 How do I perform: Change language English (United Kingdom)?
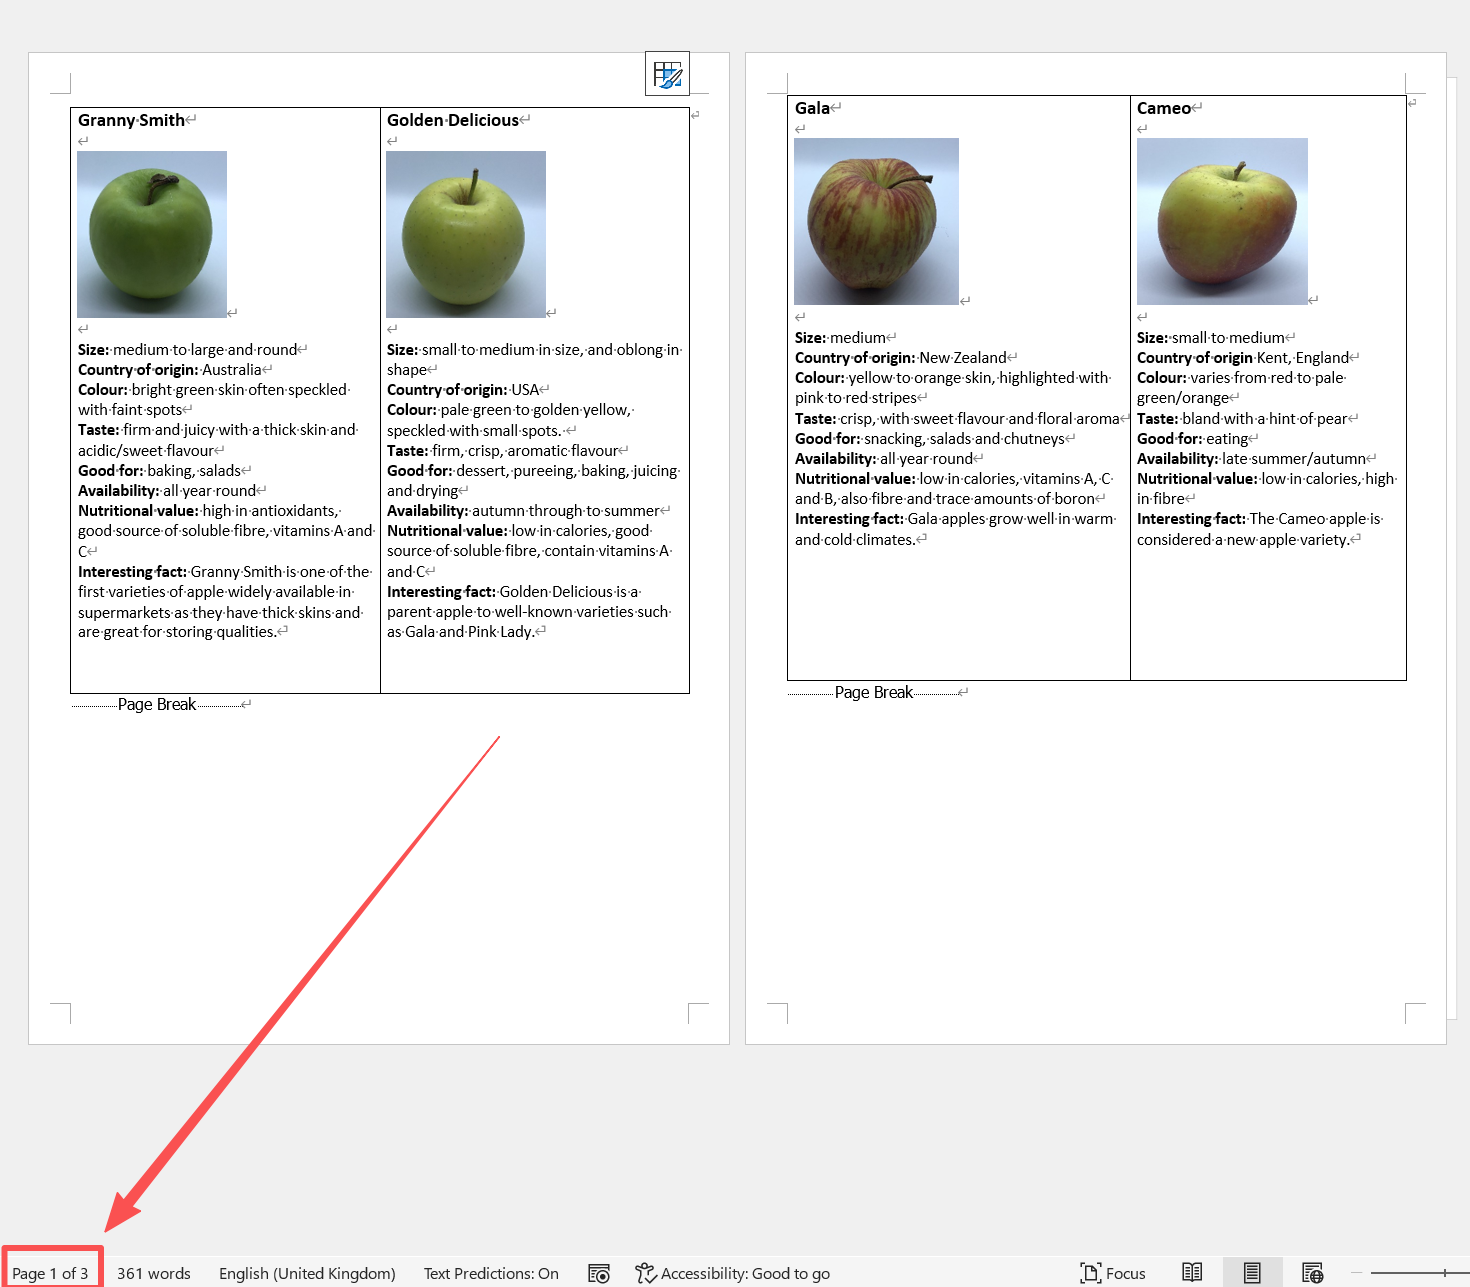(307, 1273)
